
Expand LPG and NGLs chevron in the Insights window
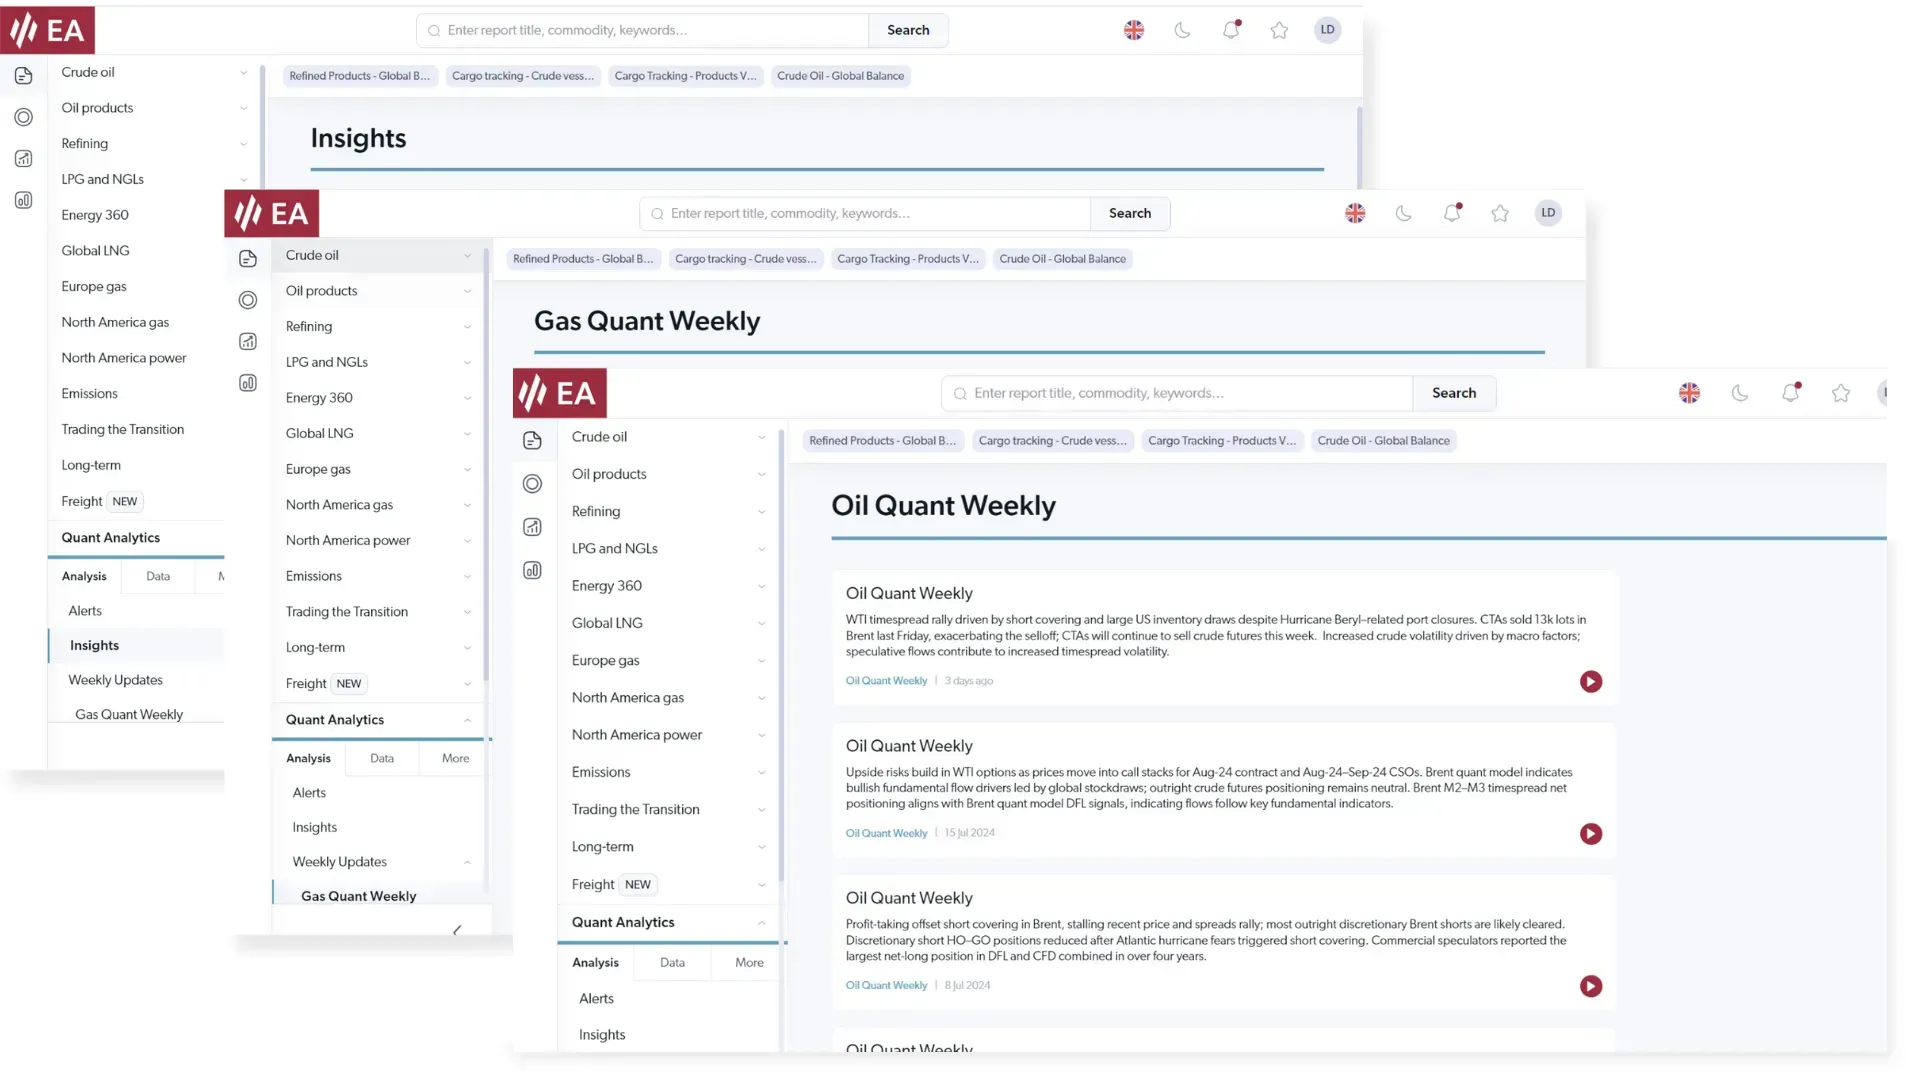[243, 180]
